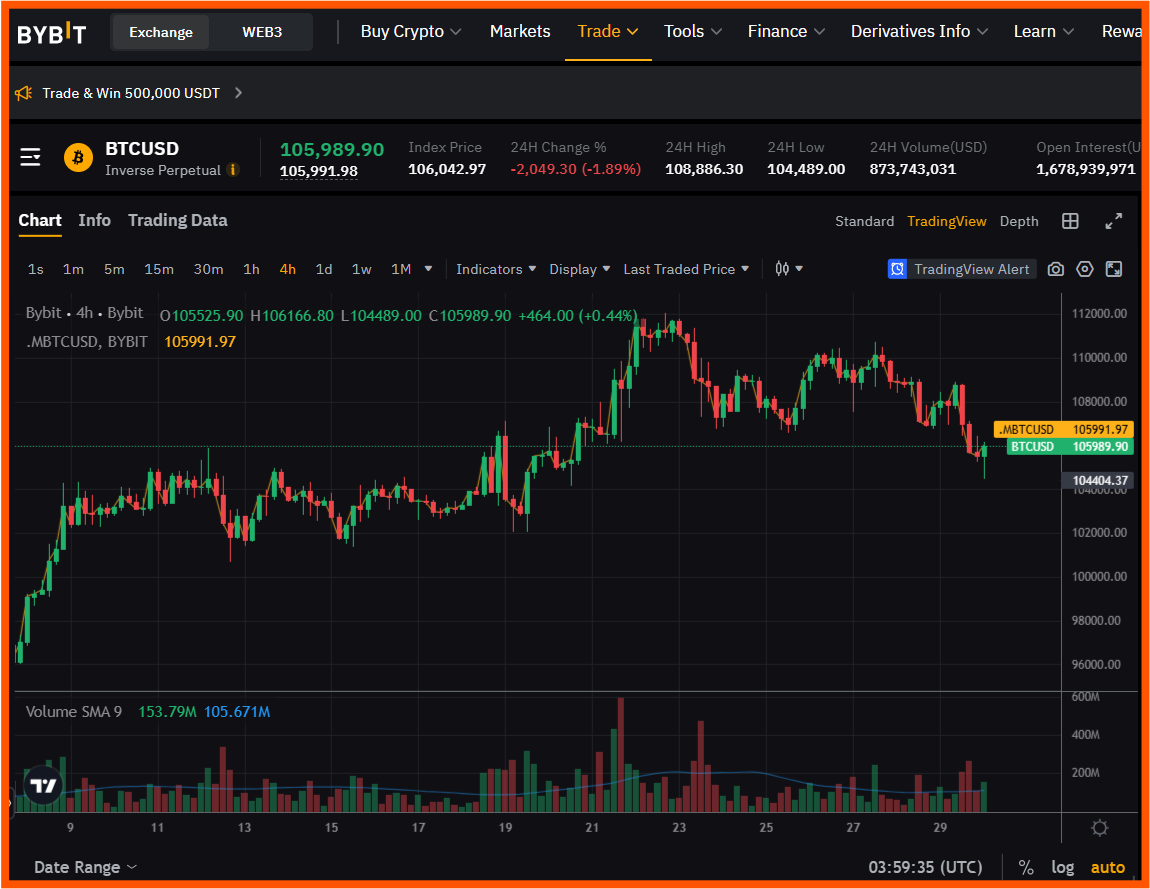This screenshot has height=889, width=1150.
Task: Open the Date Range selector
Action: point(85,867)
